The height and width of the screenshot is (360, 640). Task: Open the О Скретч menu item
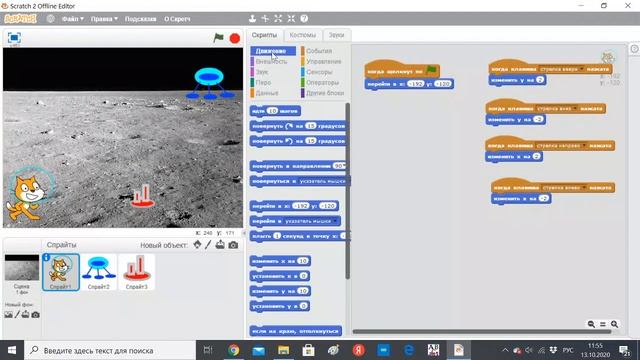[x=177, y=19]
